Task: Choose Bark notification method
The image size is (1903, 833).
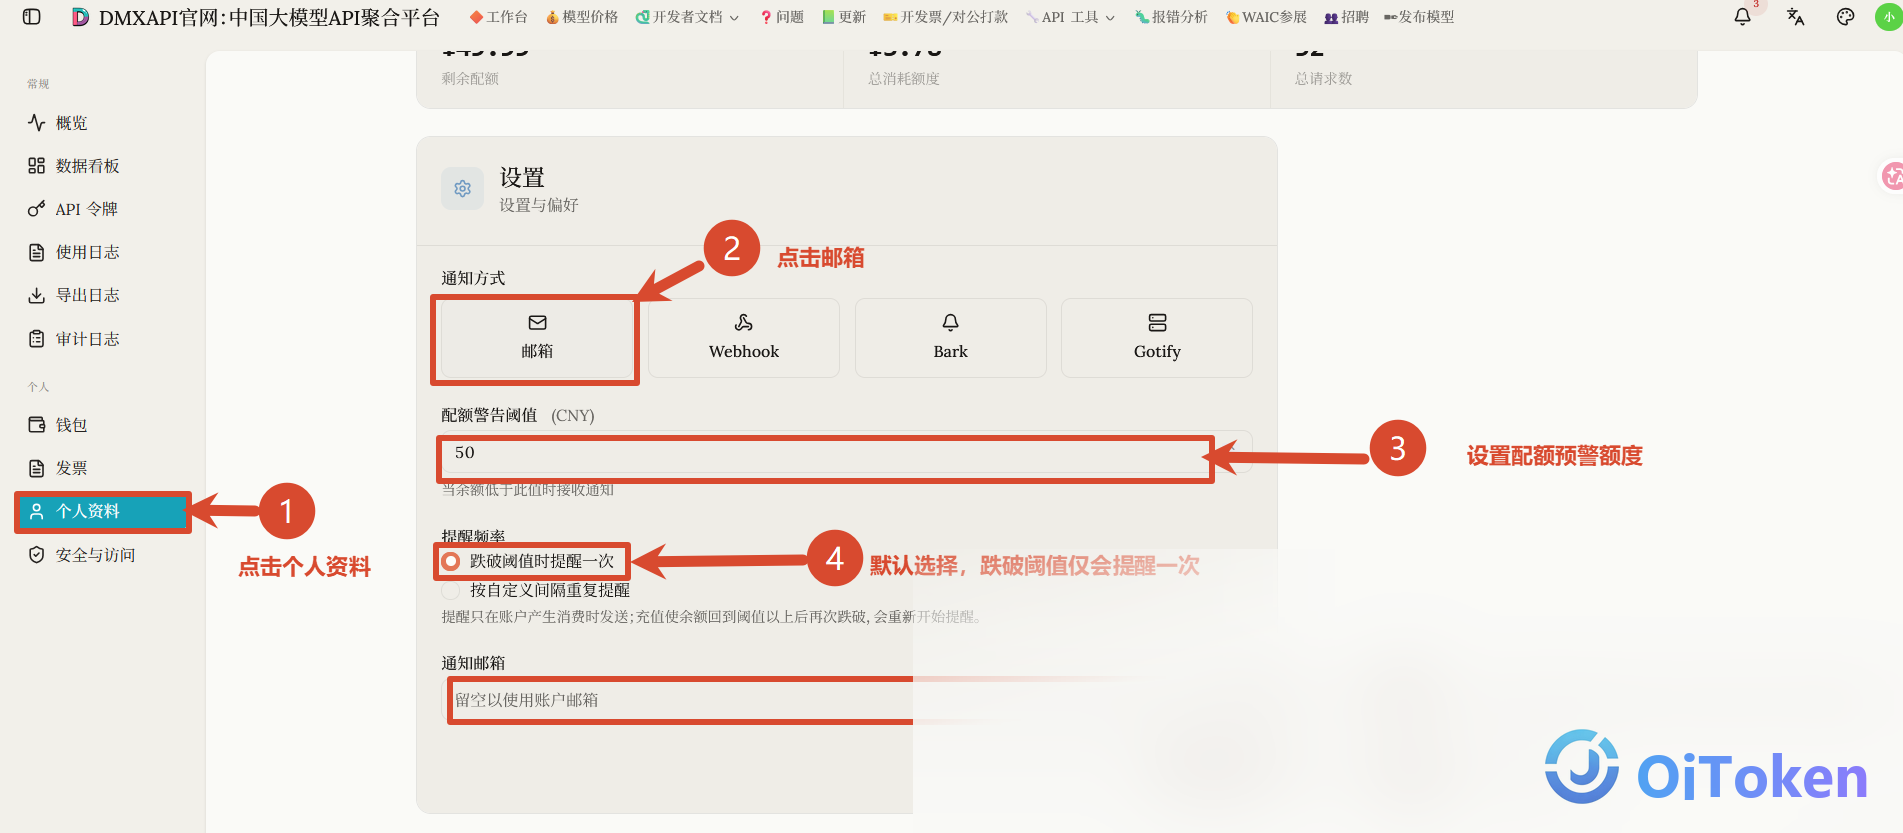Action: 951,338
